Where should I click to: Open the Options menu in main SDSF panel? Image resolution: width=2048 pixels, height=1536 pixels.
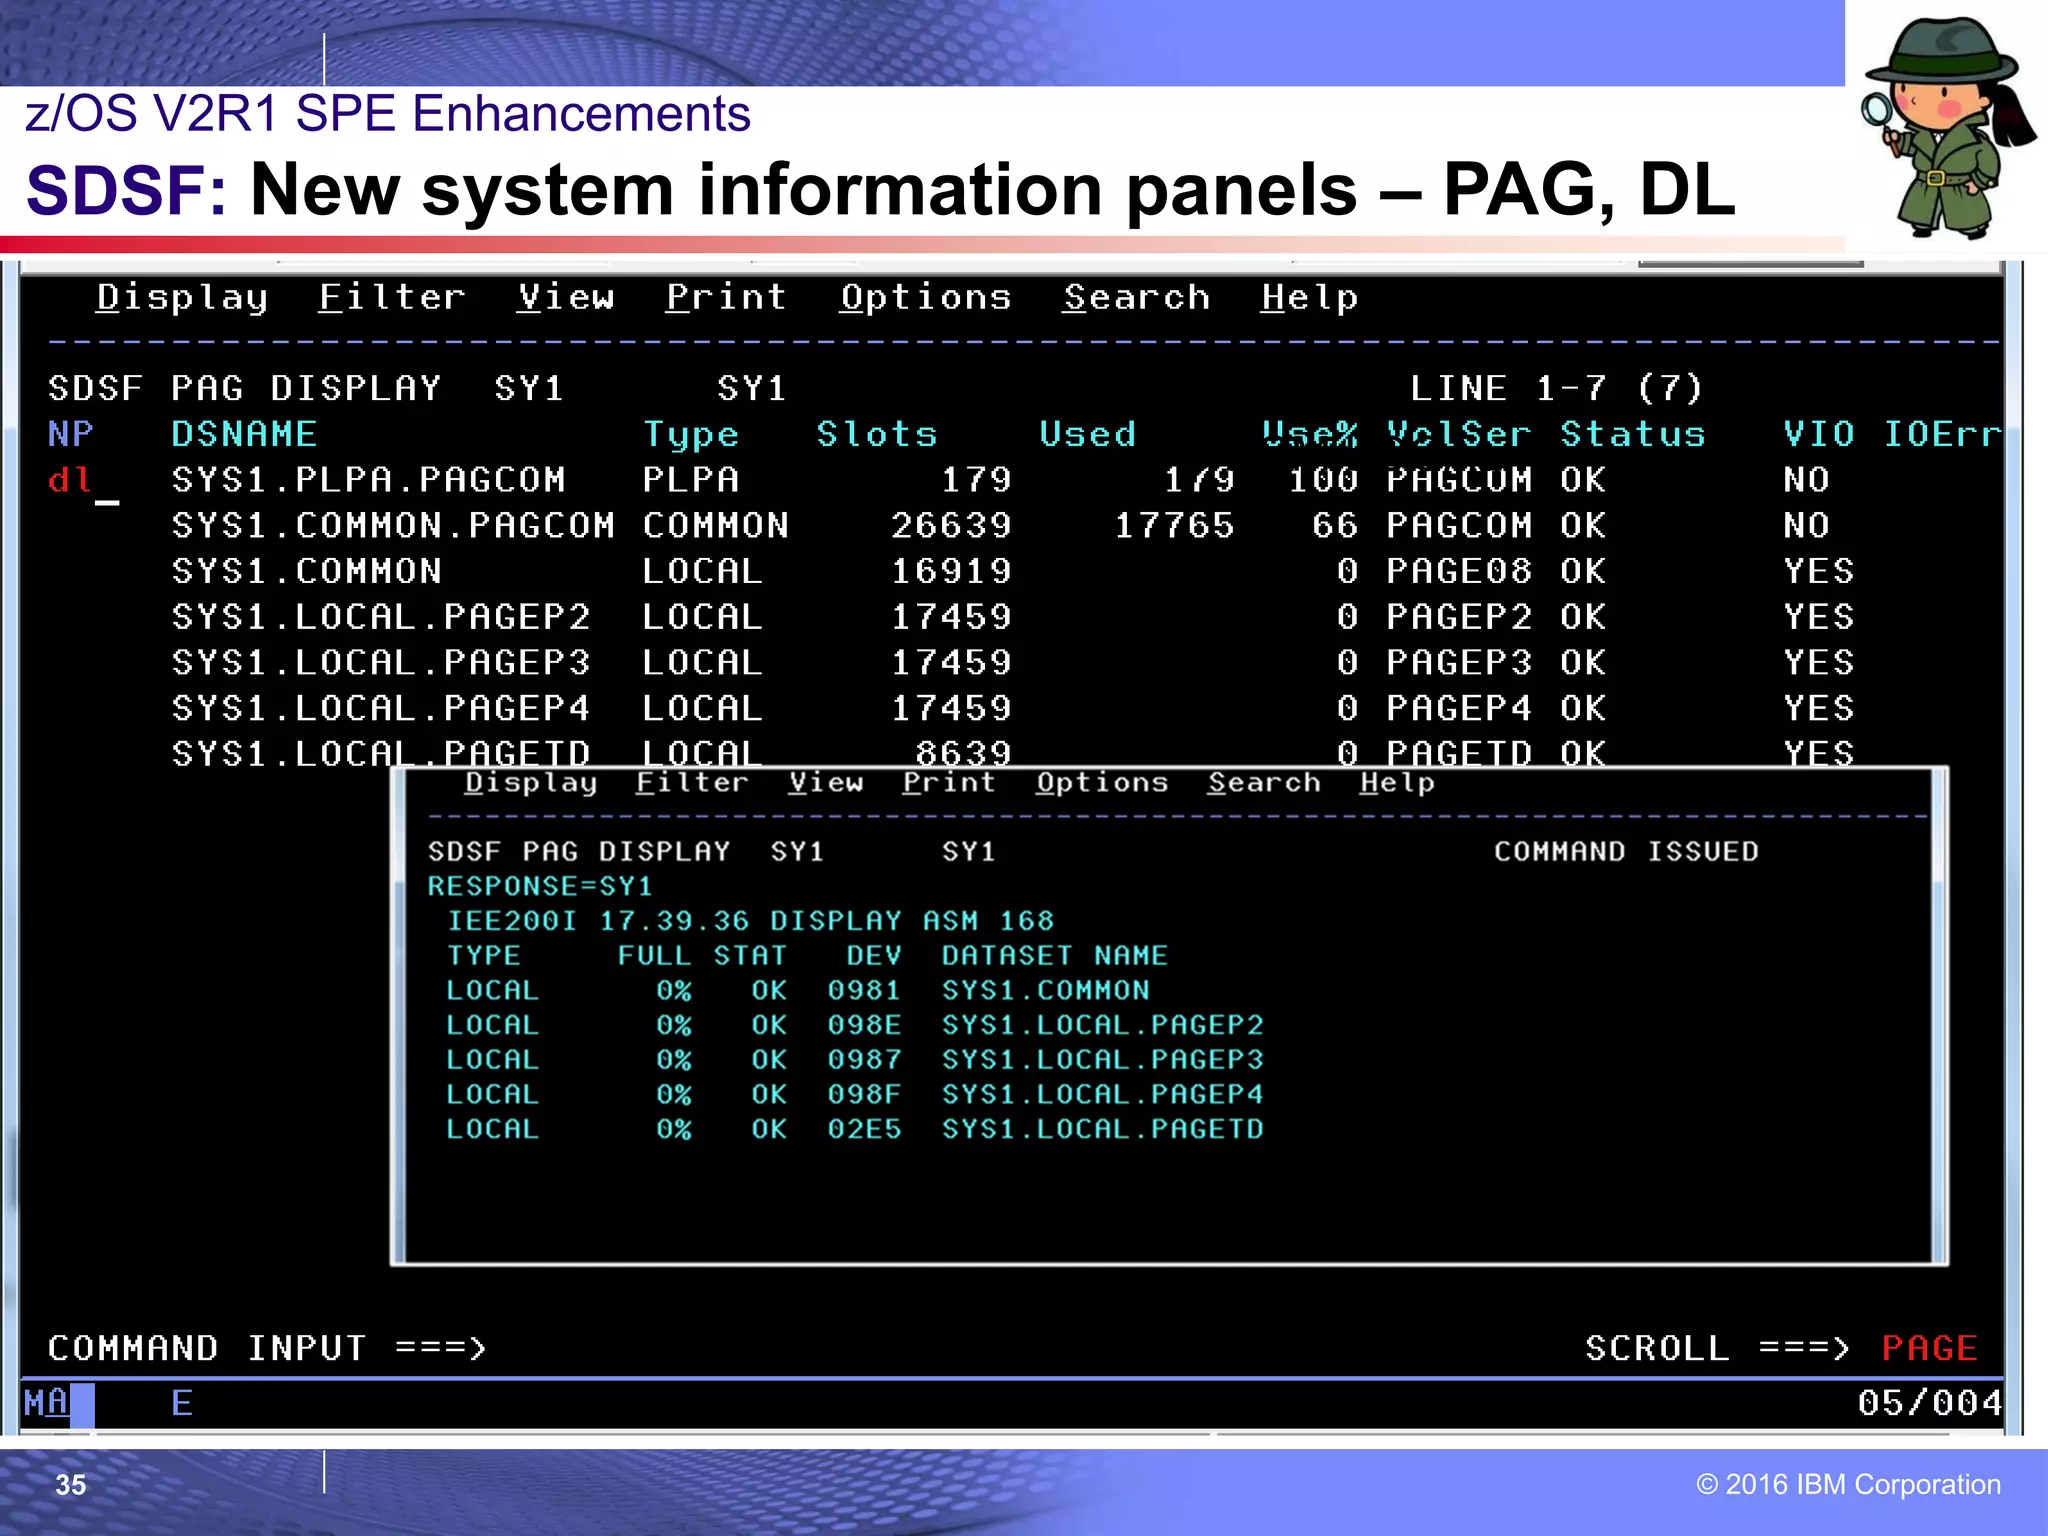pyautogui.click(x=926, y=297)
